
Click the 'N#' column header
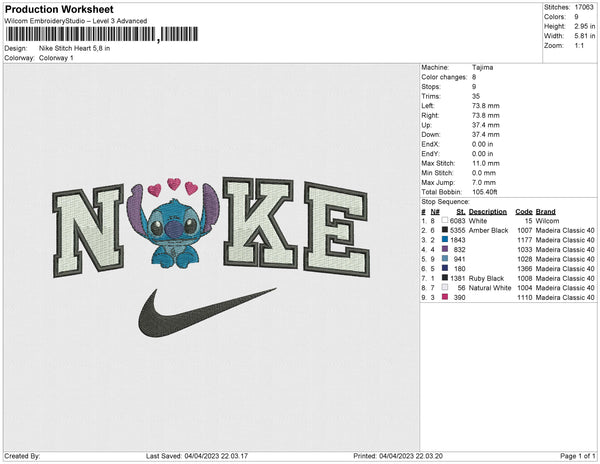click(x=435, y=212)
